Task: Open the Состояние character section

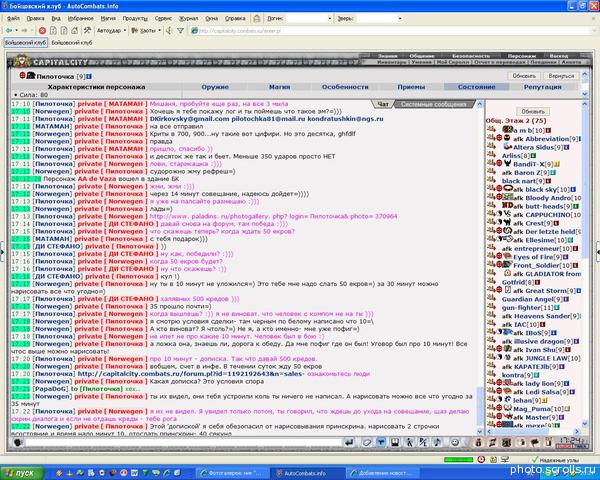Action: pos(476,87)
